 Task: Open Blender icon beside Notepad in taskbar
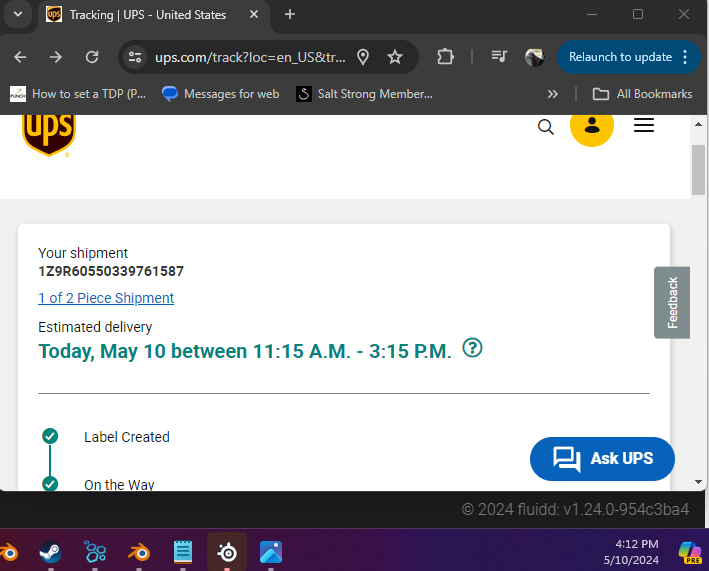[139, 552]
